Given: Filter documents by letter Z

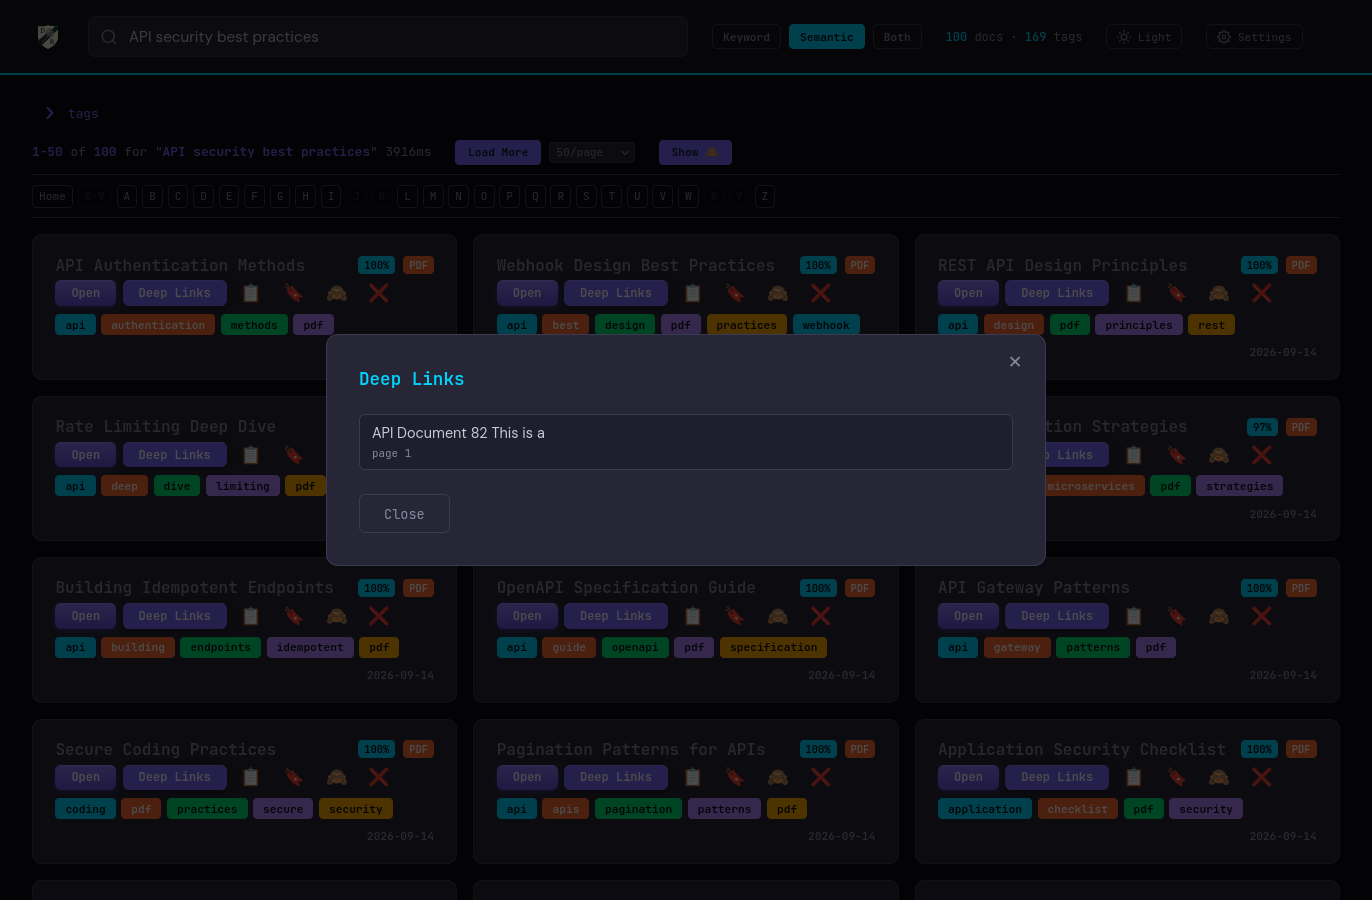Looking at the screenshot, I should (x=765, y=196).
